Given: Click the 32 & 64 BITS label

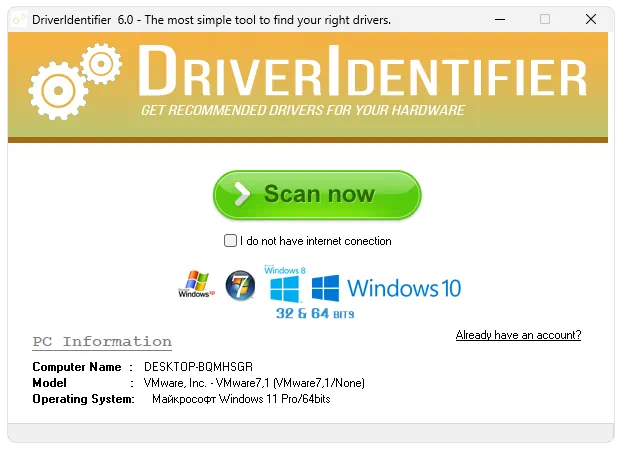Looking at the screenshot, I should 315,314.
